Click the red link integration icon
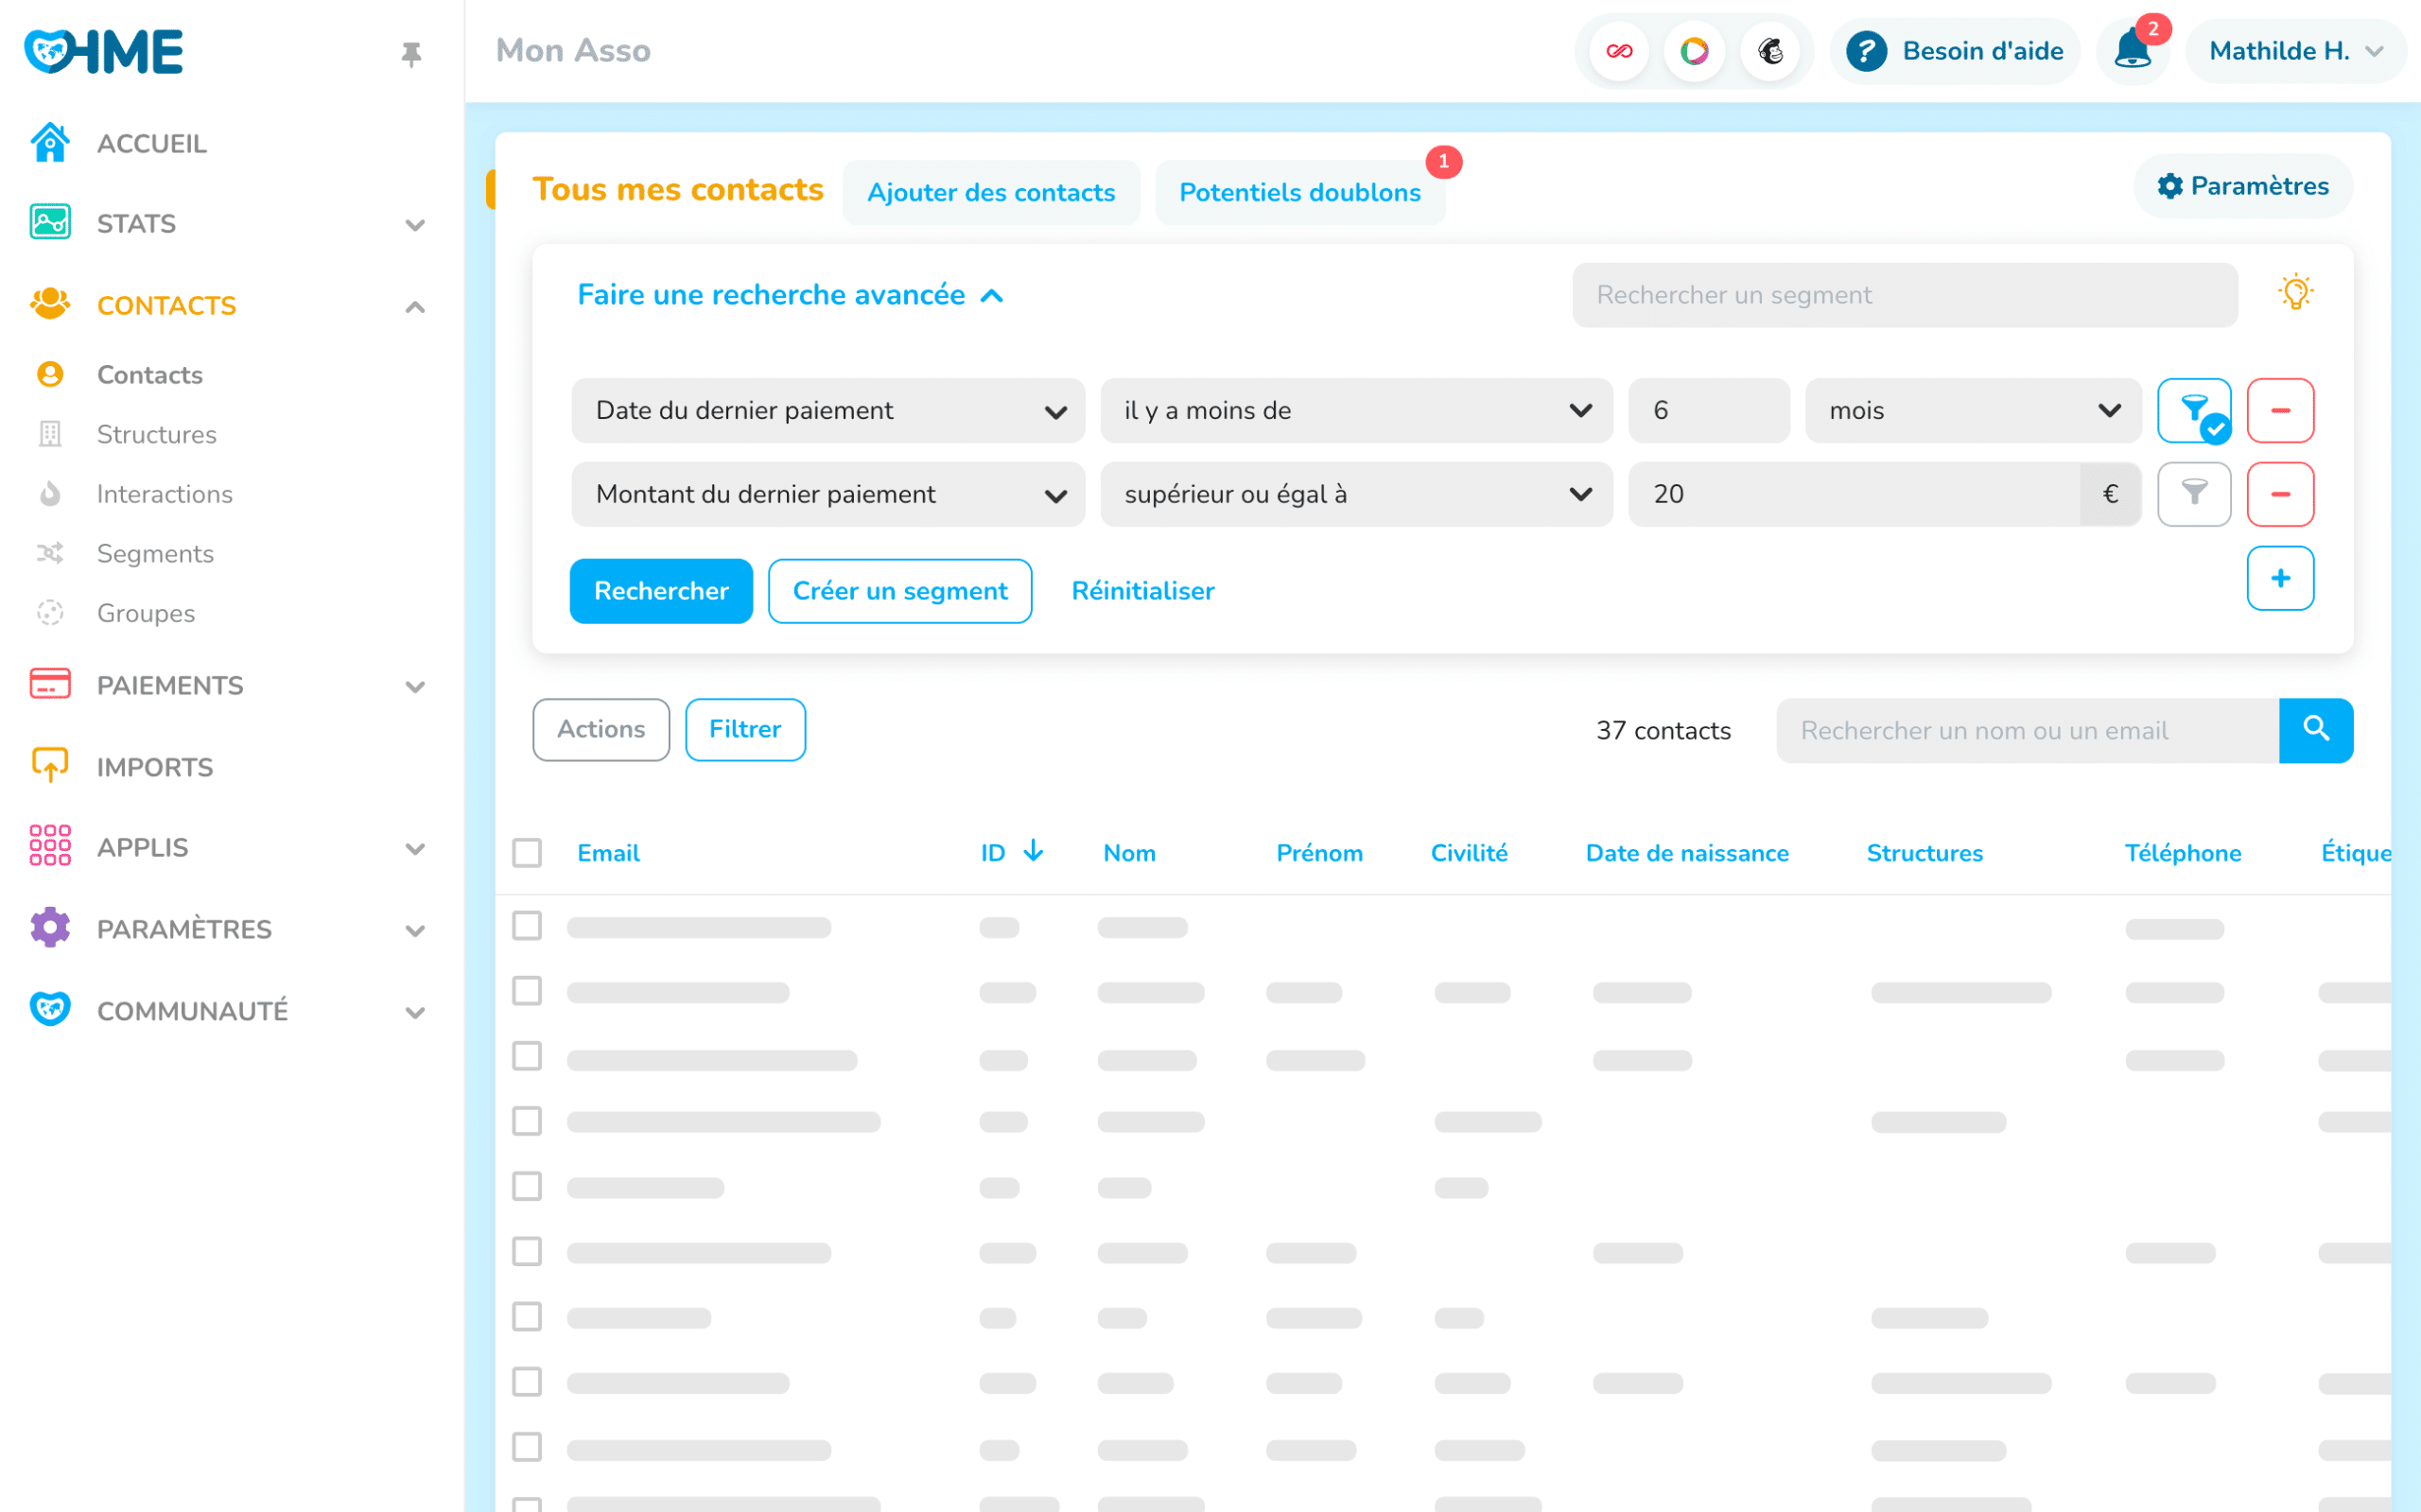This screenshot has height=1512, width=2421. (1619, 51)
